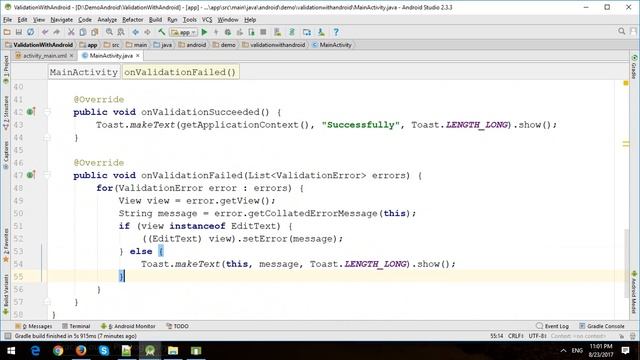Click the green Run app button
The image size is (640, 360).
pos(204,32)
